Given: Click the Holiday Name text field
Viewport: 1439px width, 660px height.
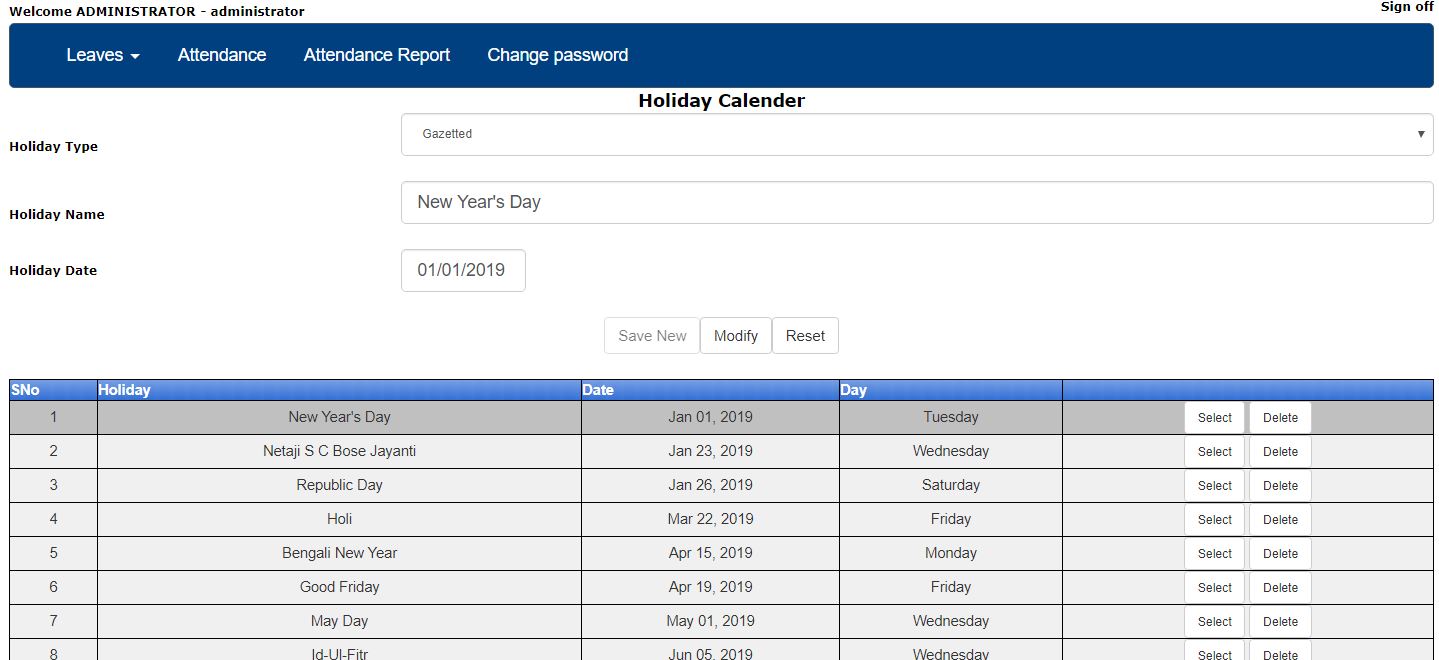Looking at the screenshot, I should tap(916, 202).
